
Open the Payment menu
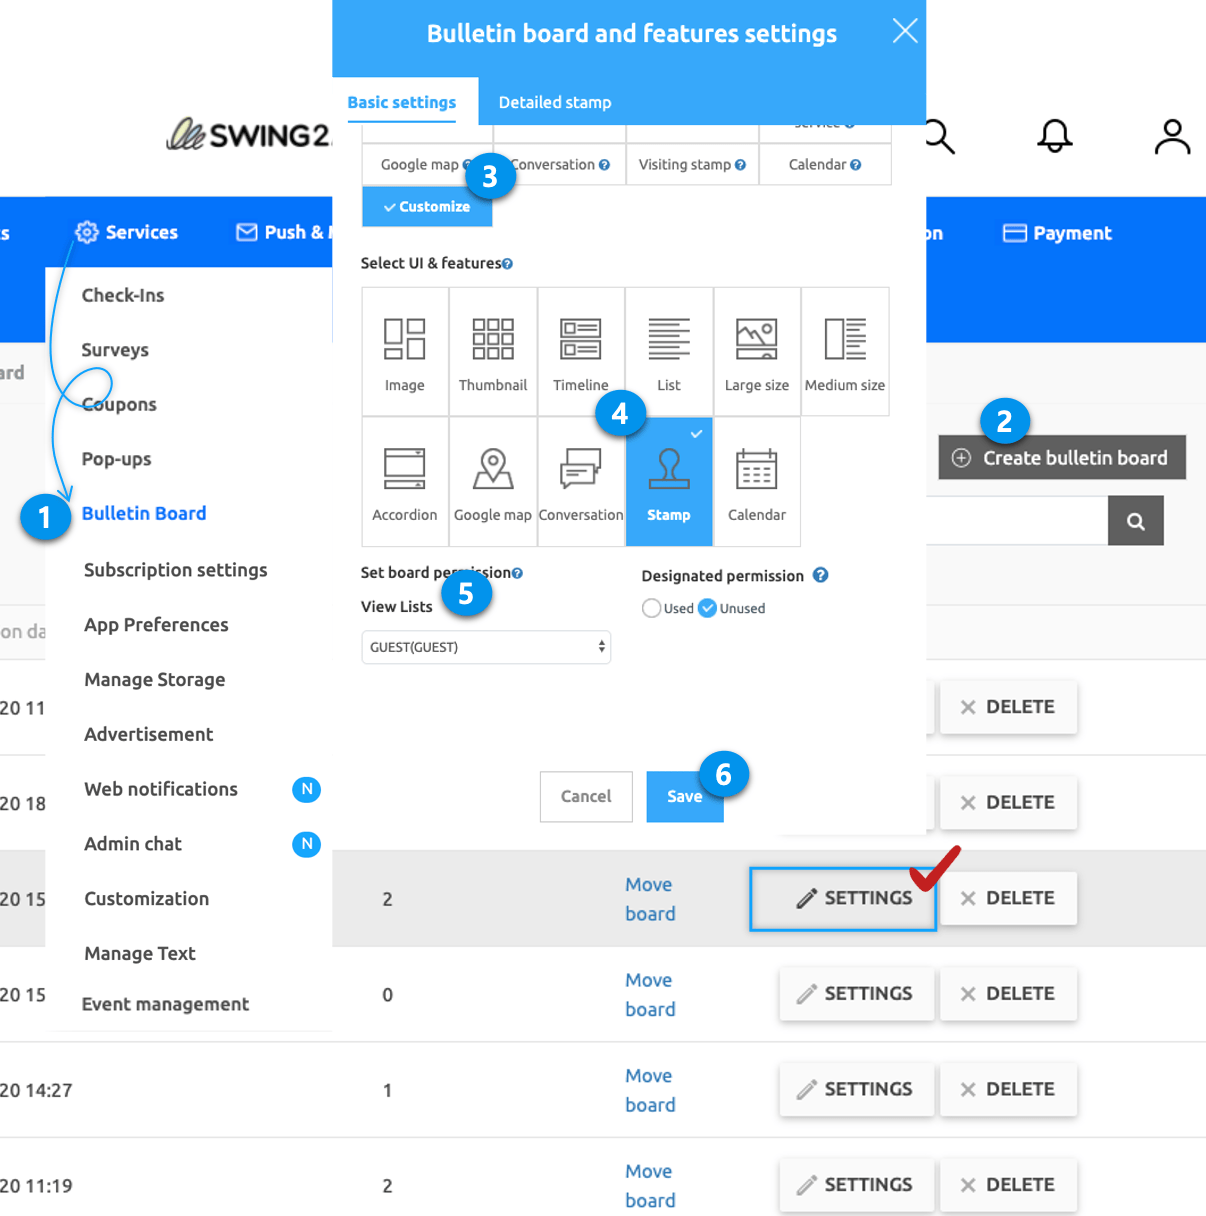point(1058,233)
